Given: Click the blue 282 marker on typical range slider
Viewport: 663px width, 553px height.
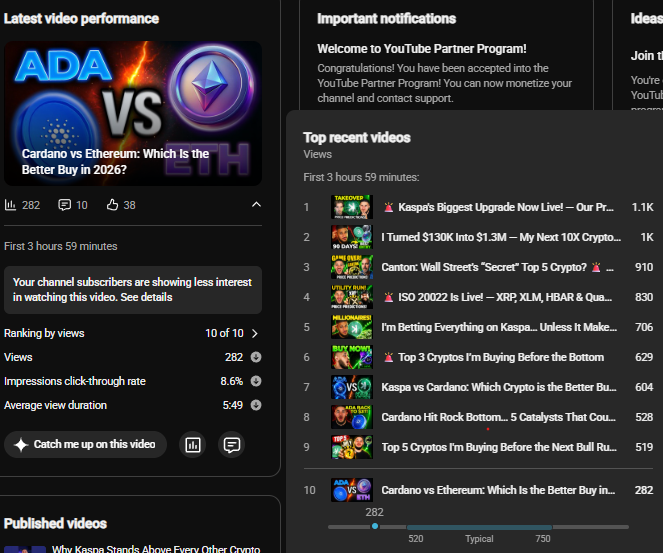Looking at the screenshot, I should (x=375, y=526).
